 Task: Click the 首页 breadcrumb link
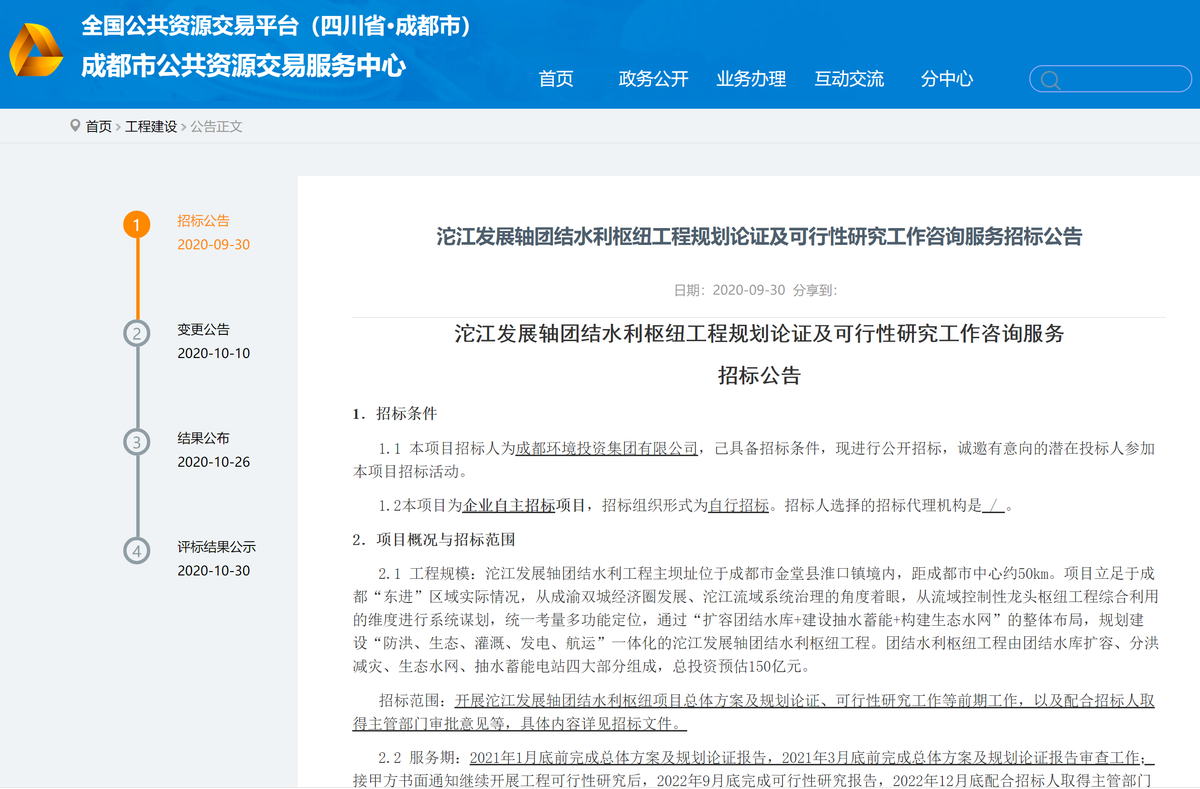pos(98,127)
